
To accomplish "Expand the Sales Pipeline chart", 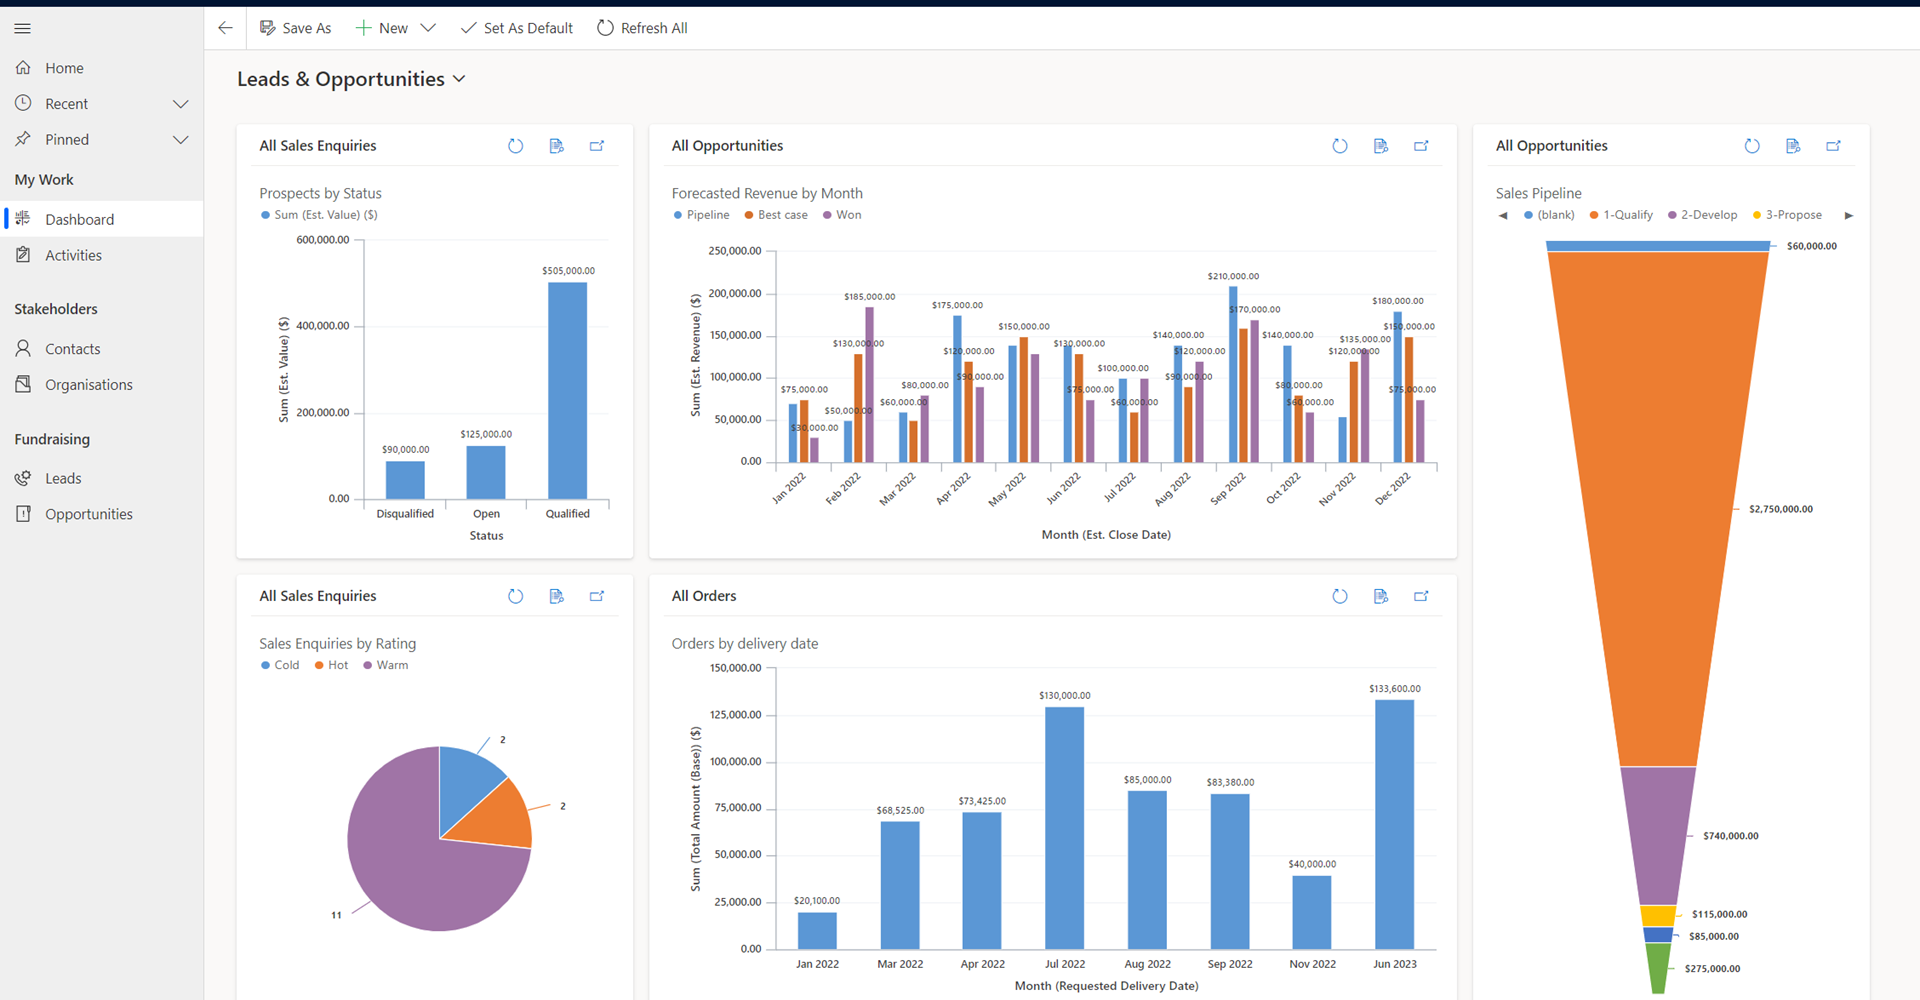I will [x=1833, y=146].
